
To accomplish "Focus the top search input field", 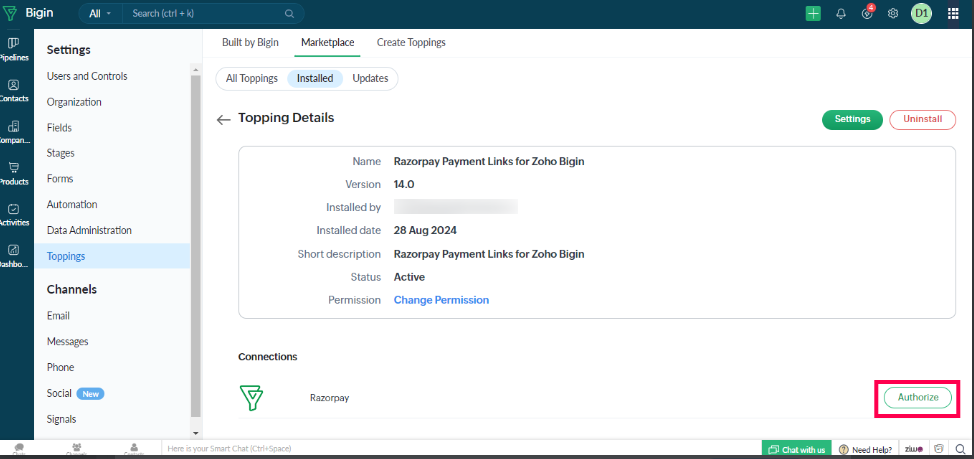I will [x=205, y=13].
